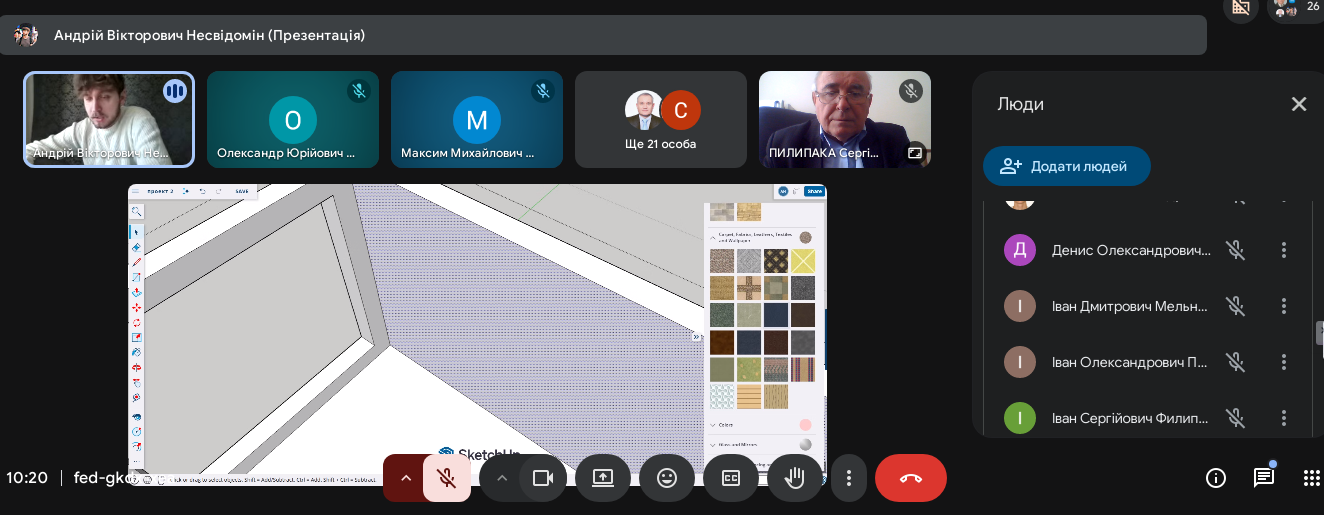Open the chat with everyone icon
This screenshot has height=515, width=1324.
(1264, 478)
